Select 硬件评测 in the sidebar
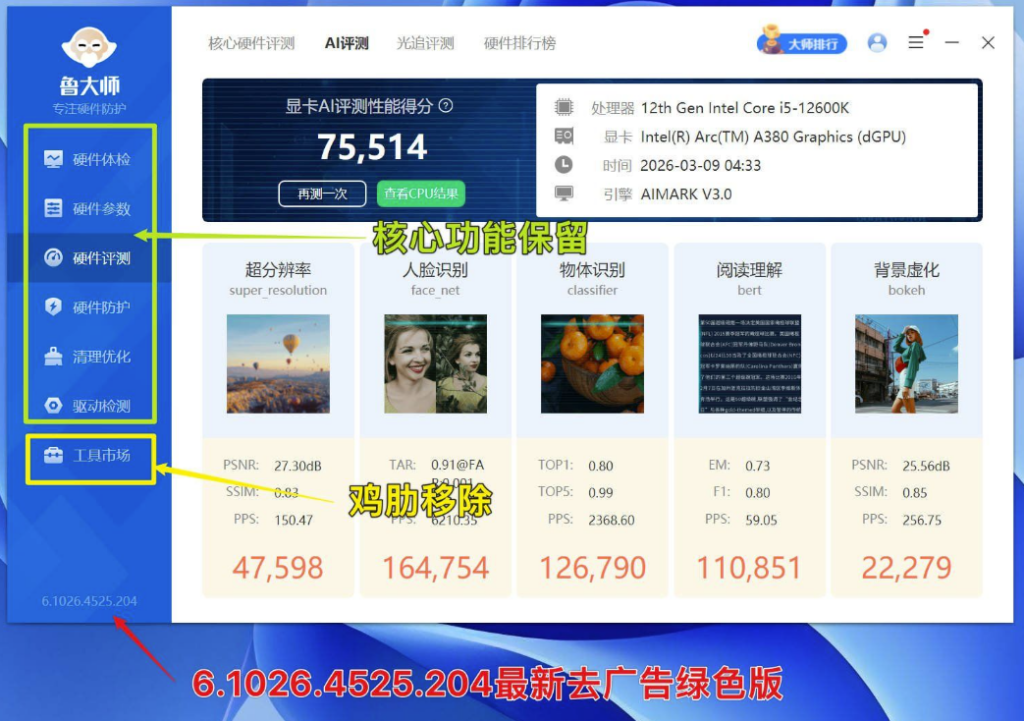Viewport: 1024px width, 721px height. tap(88, 258)
